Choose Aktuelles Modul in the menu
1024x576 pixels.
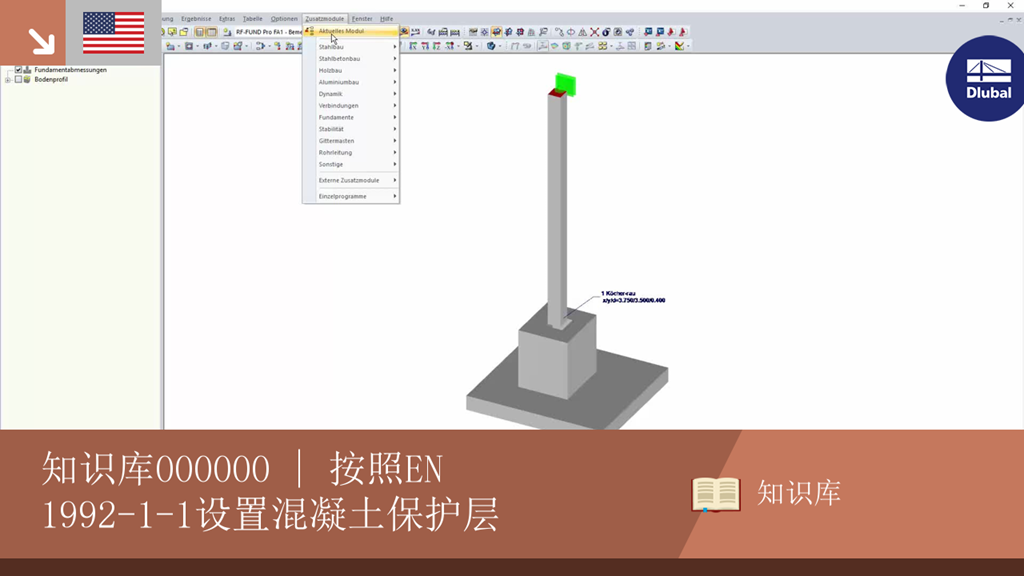[x=351, y=31]
